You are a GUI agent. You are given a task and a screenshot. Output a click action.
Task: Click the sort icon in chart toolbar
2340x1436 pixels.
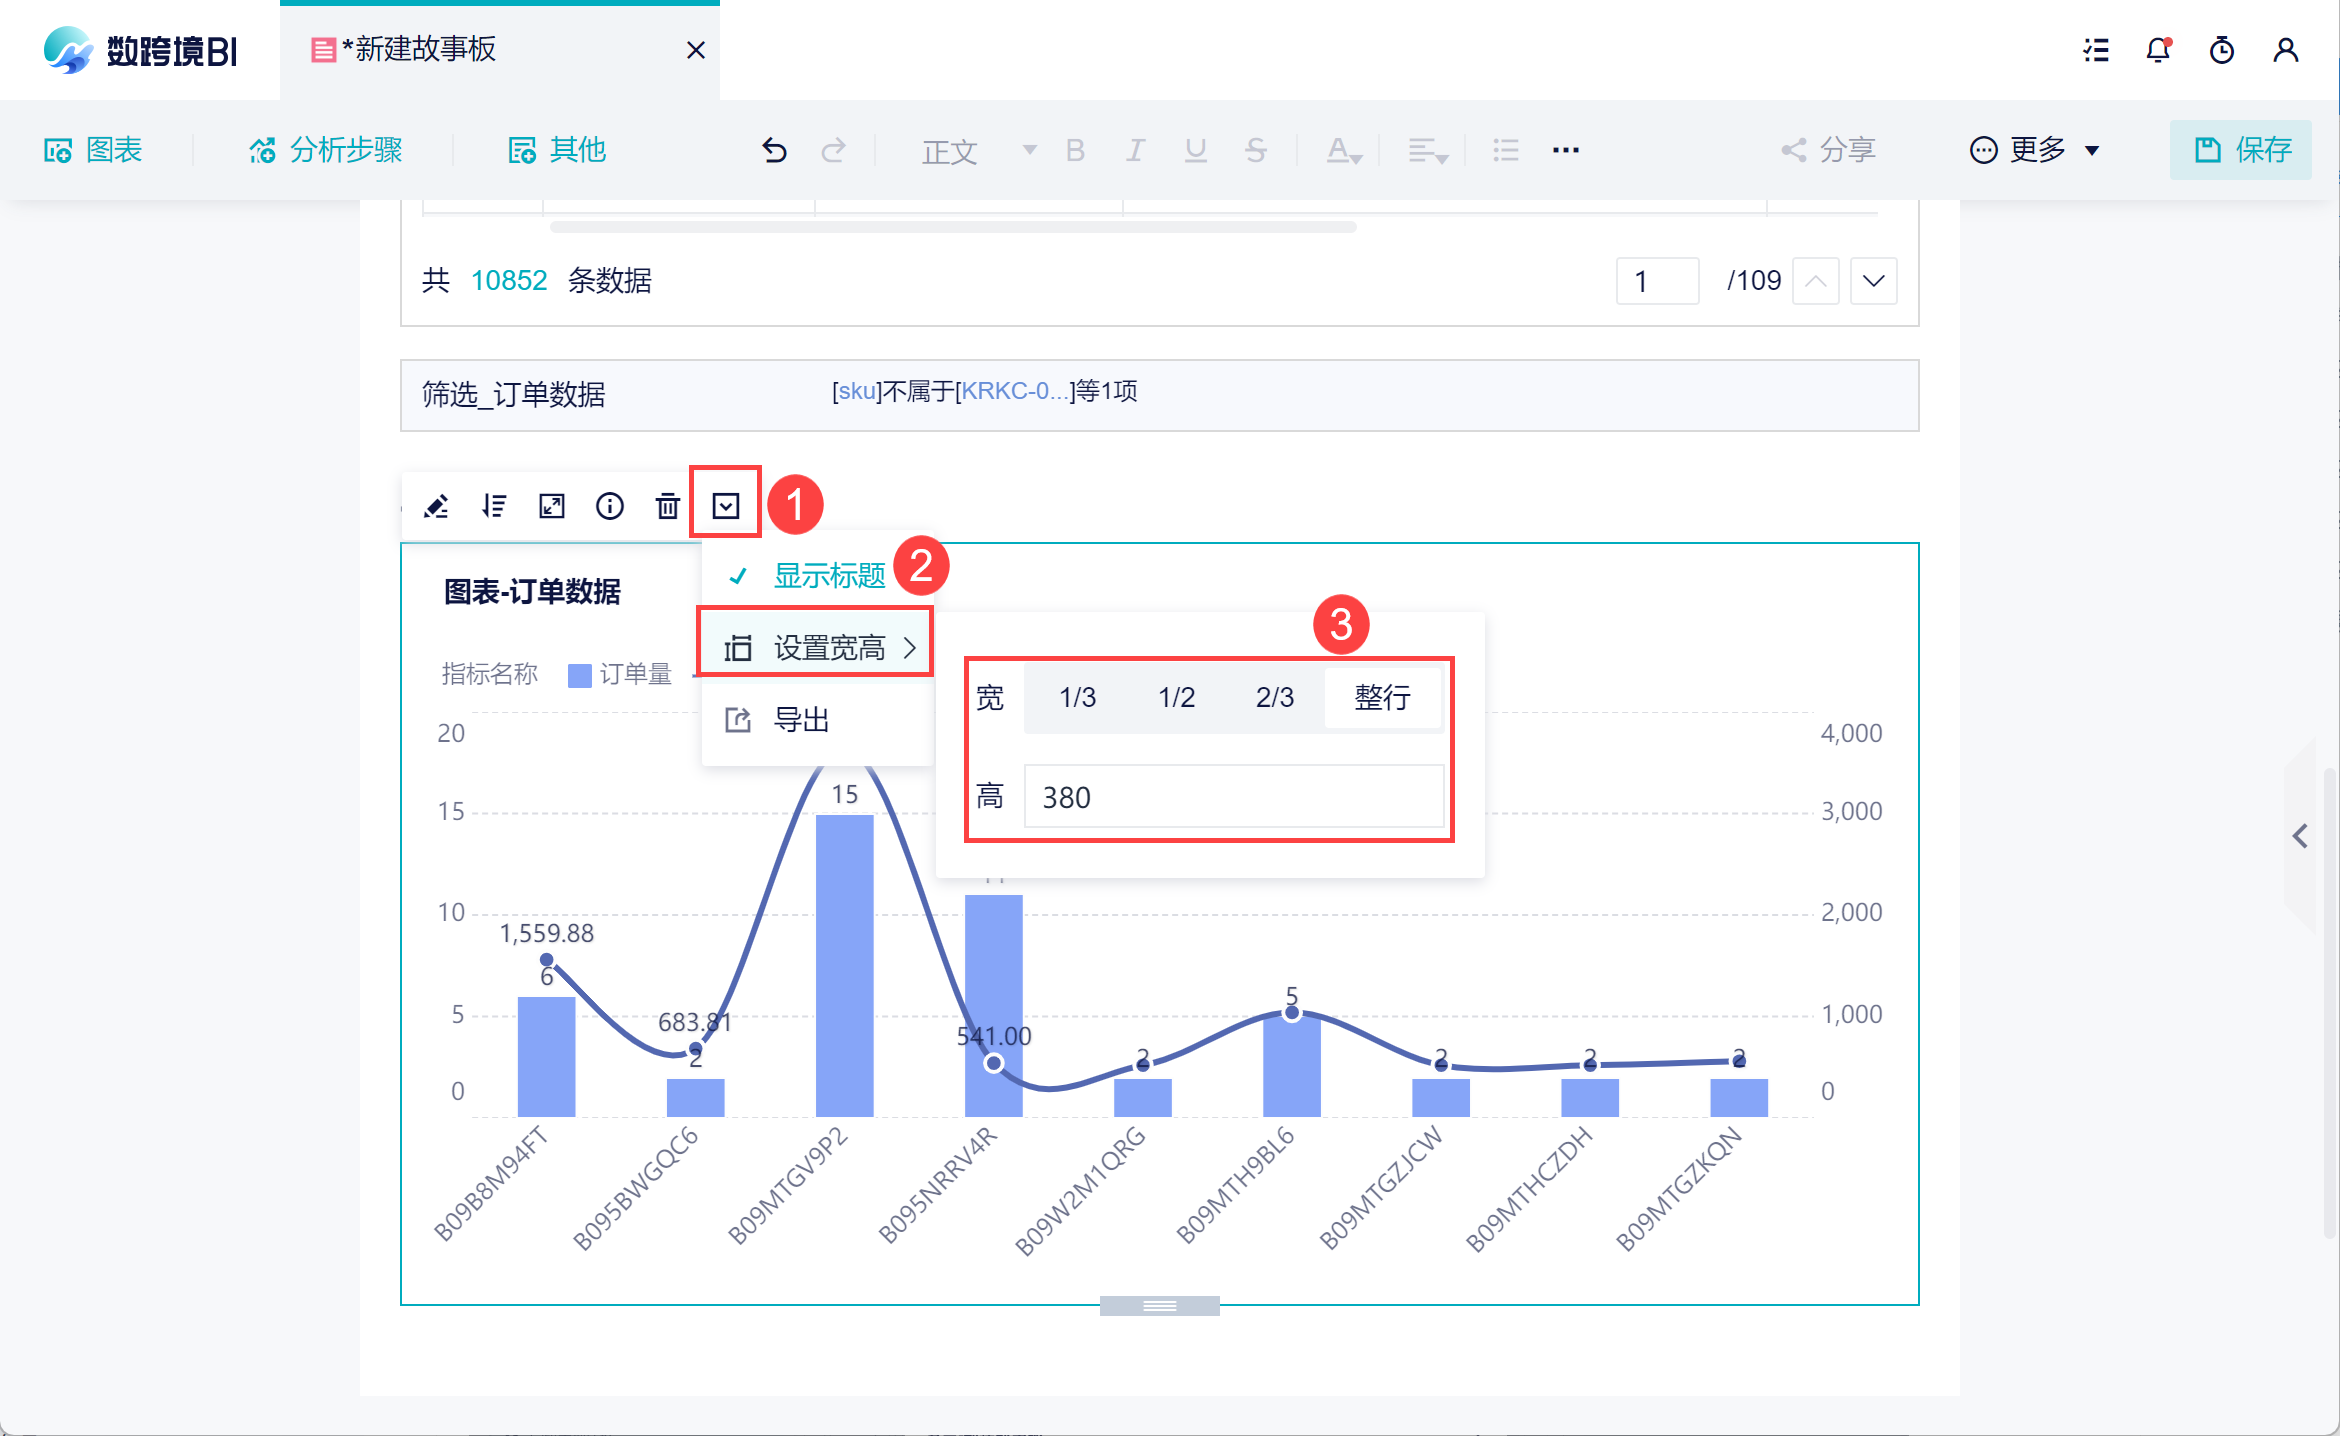coord(494,506)
